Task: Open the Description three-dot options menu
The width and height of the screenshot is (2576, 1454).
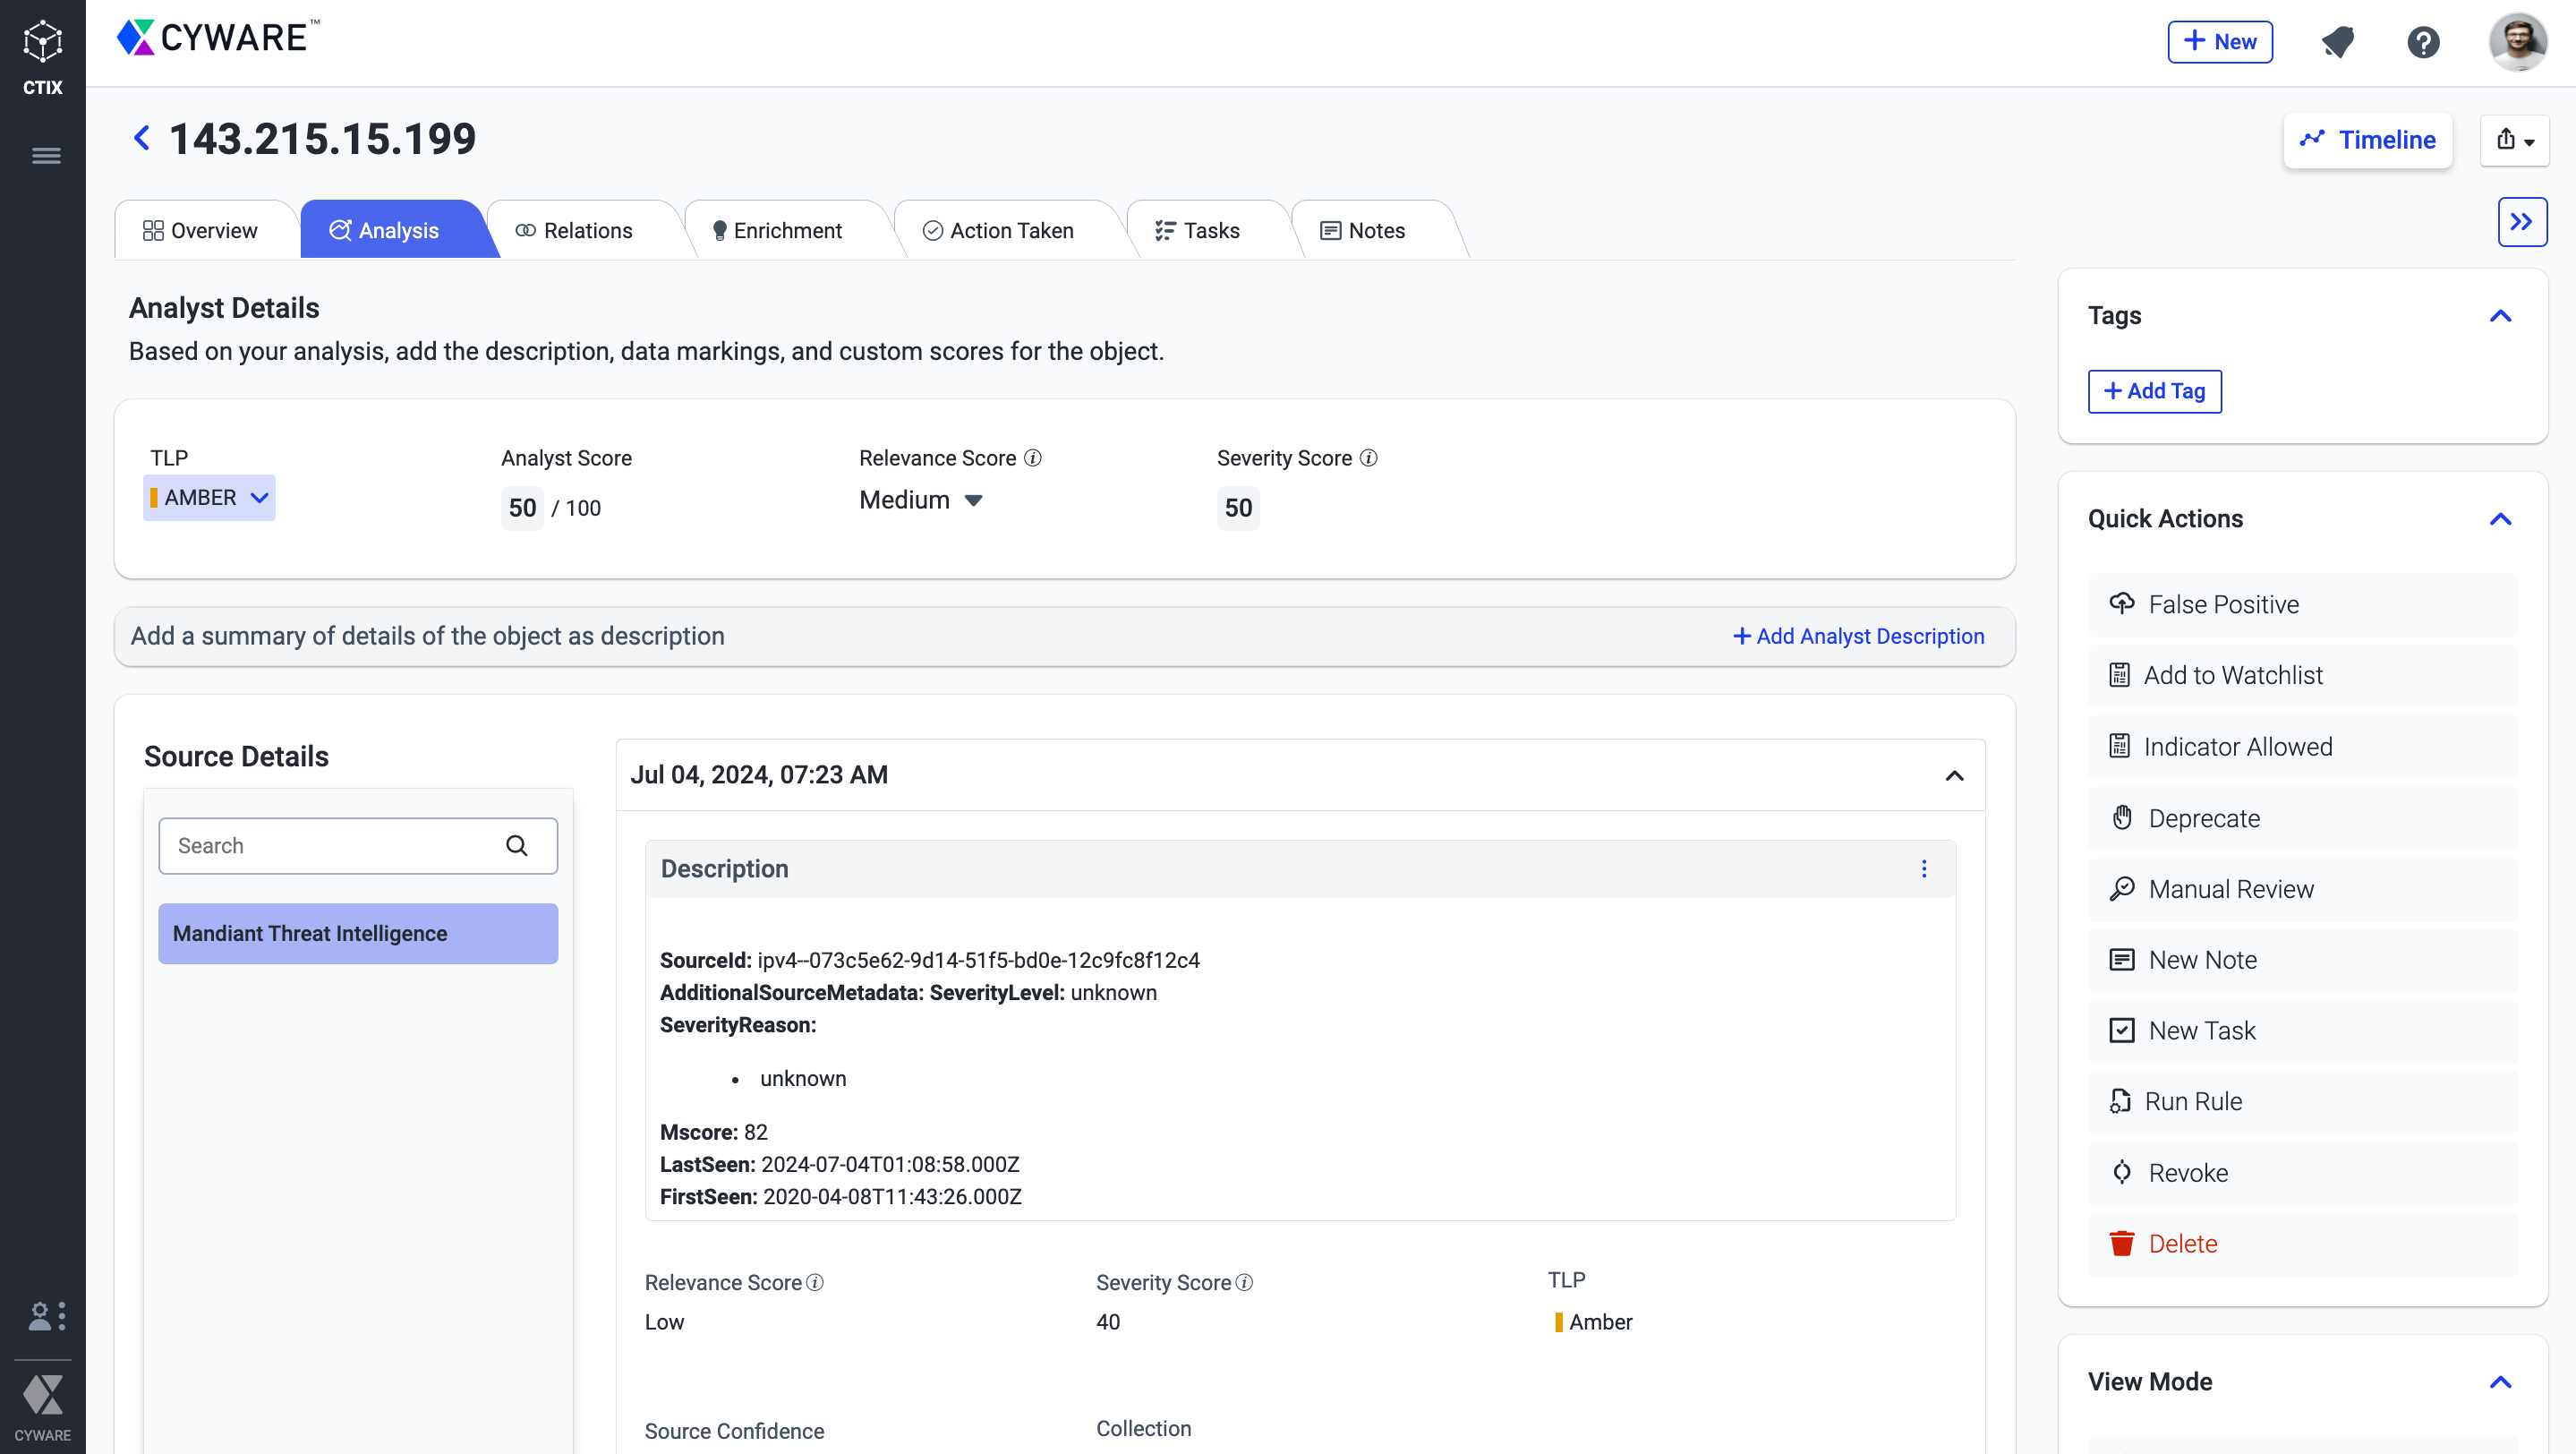Action: tap(1923, 868)
